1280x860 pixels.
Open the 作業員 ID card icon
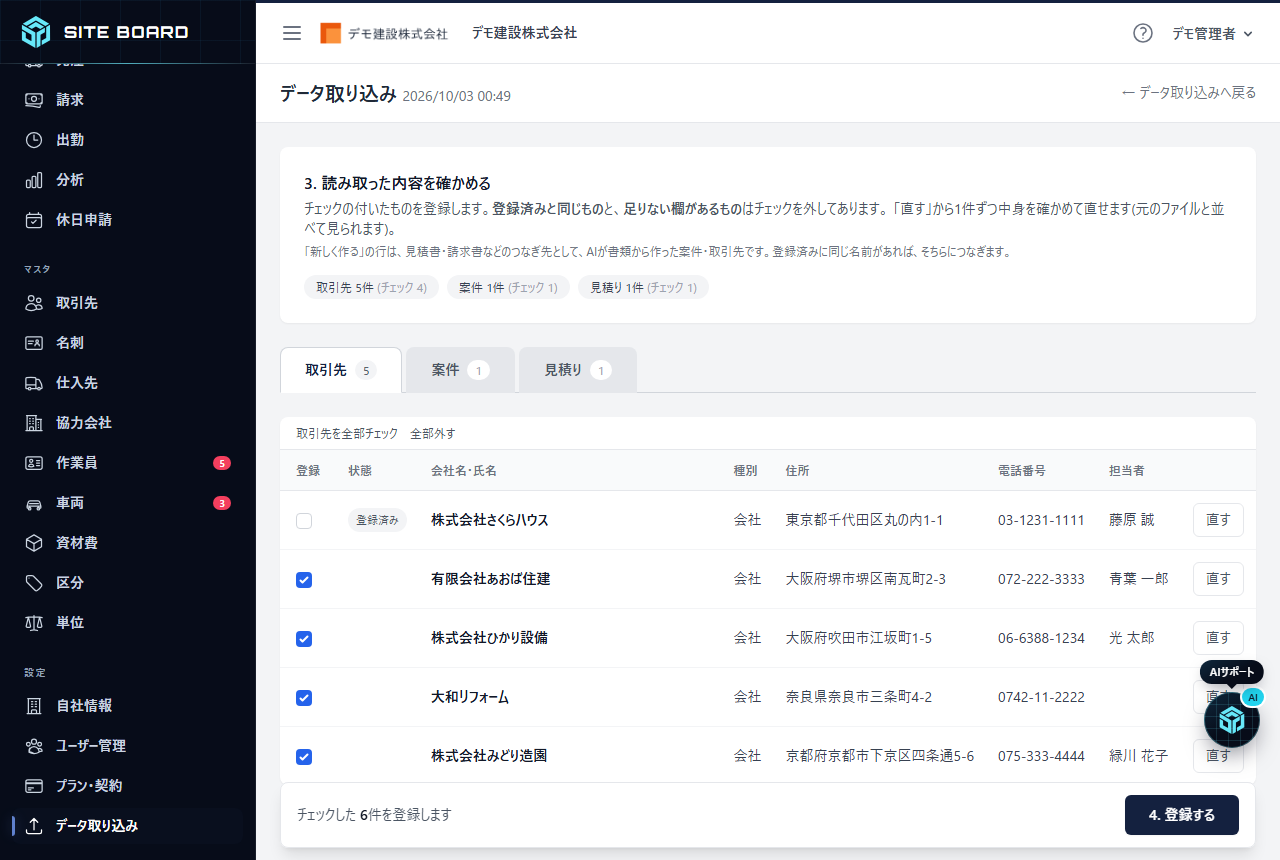point(34,463)
